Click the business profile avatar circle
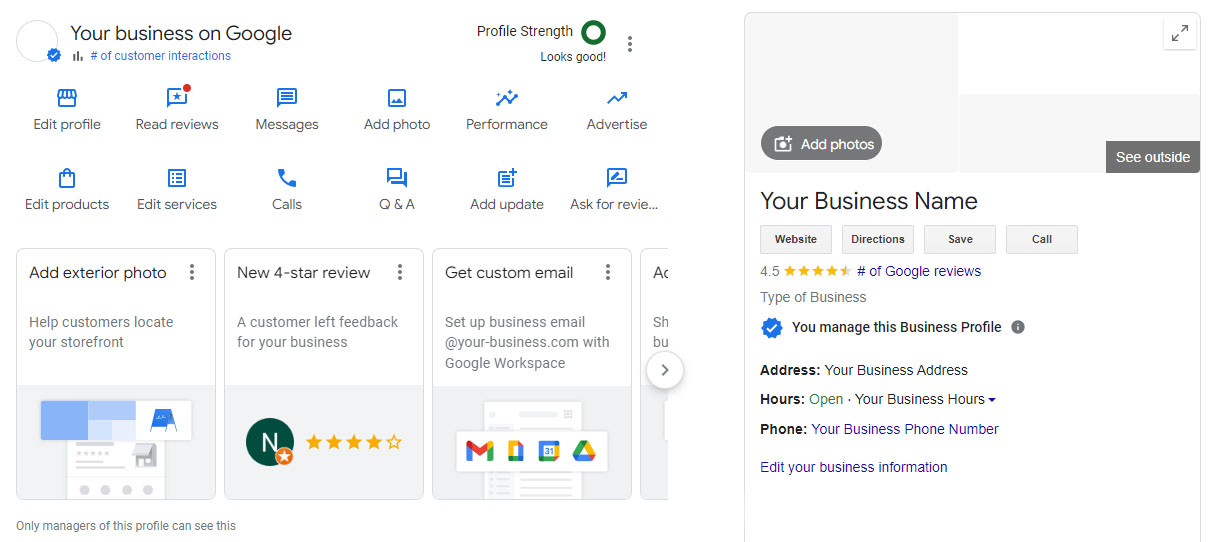 (37, 41)
